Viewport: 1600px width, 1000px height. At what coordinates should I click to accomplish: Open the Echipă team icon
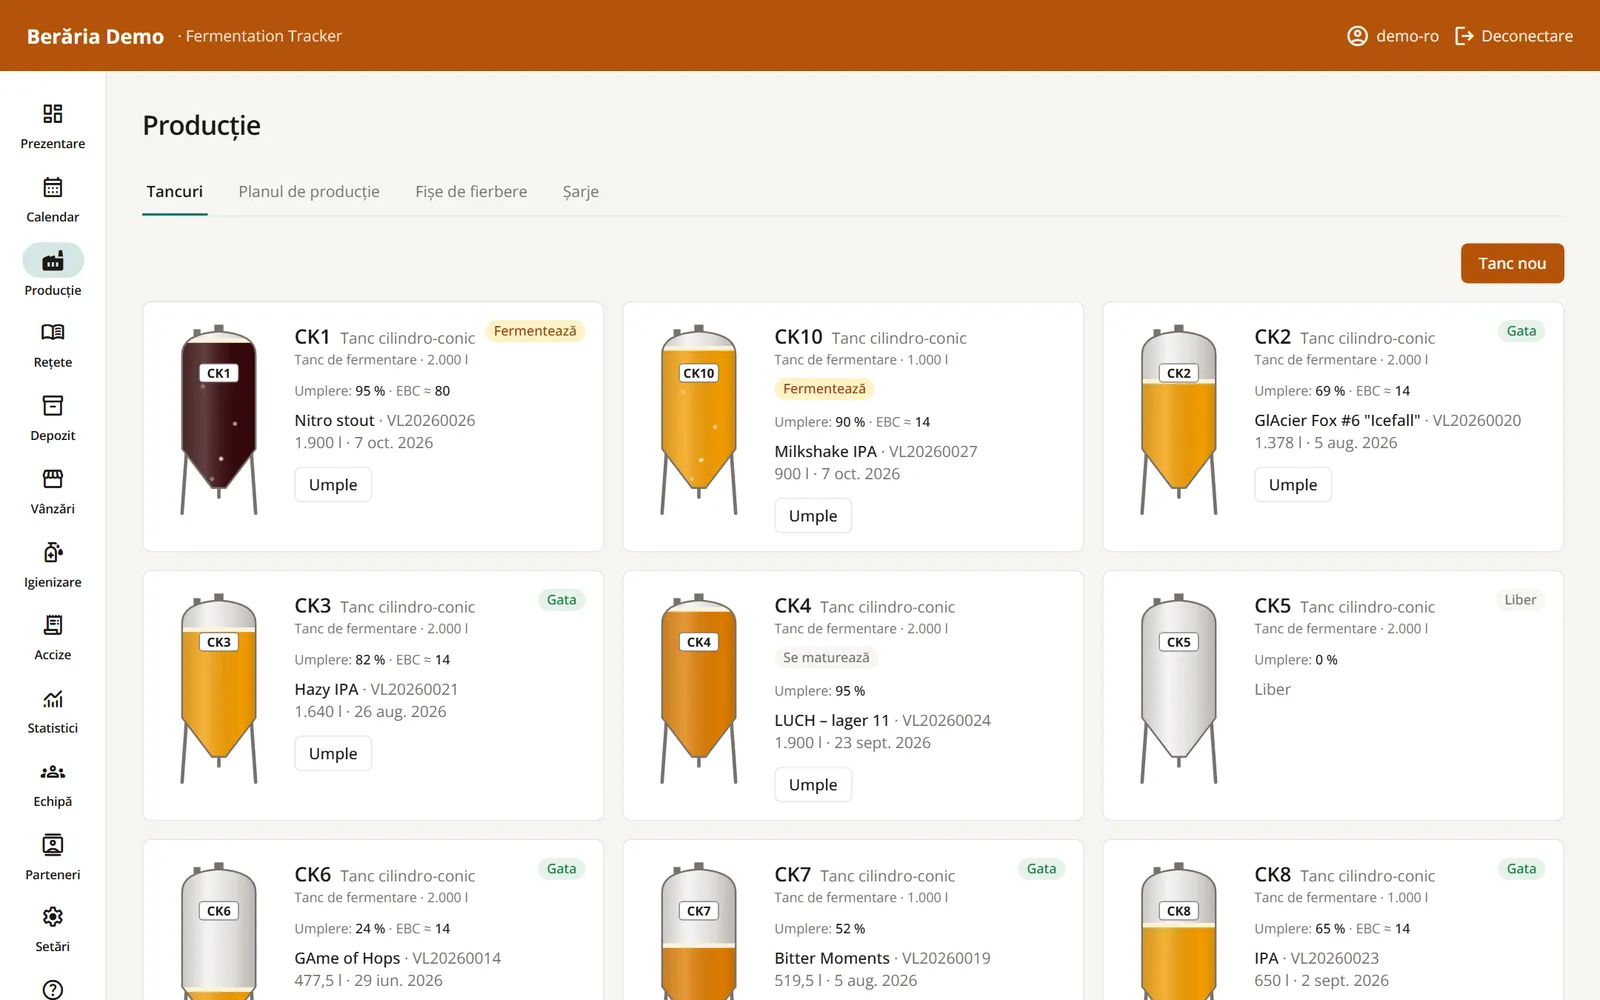53,771
